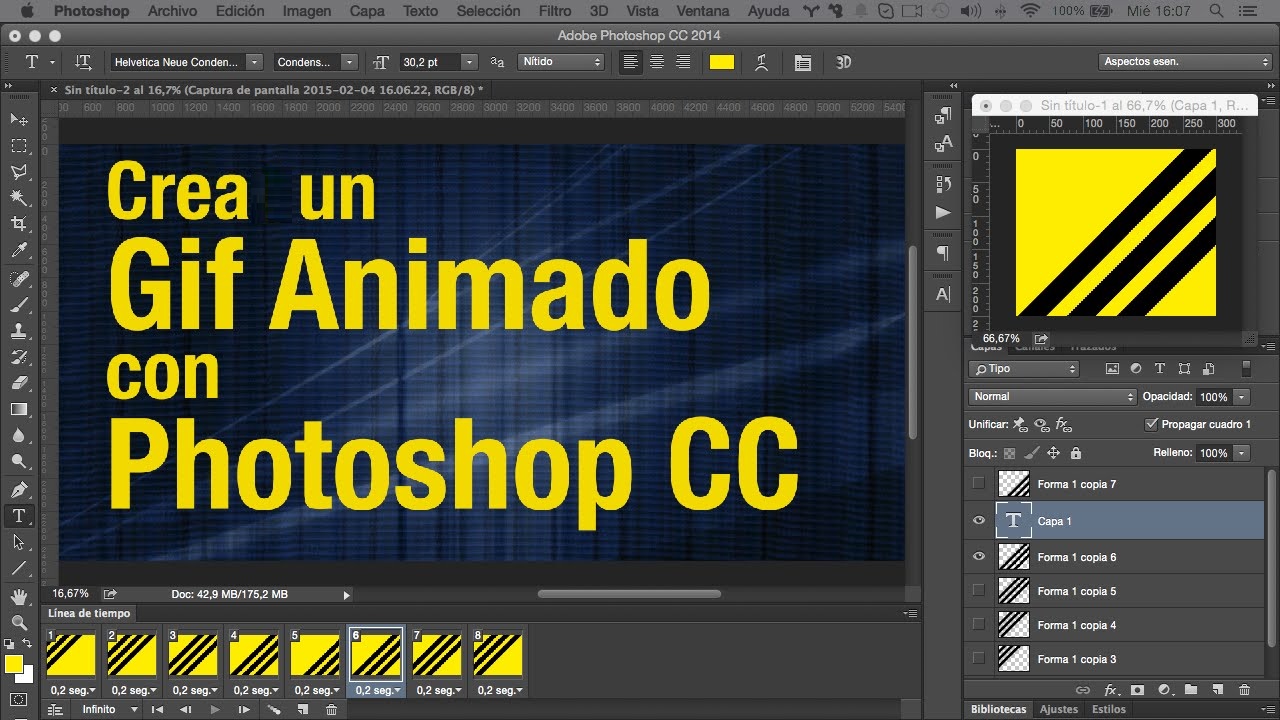The width and height of the screenshot is (1280, 720).
Task: Click lock all padlock icon
Action: click(1075, 453)
